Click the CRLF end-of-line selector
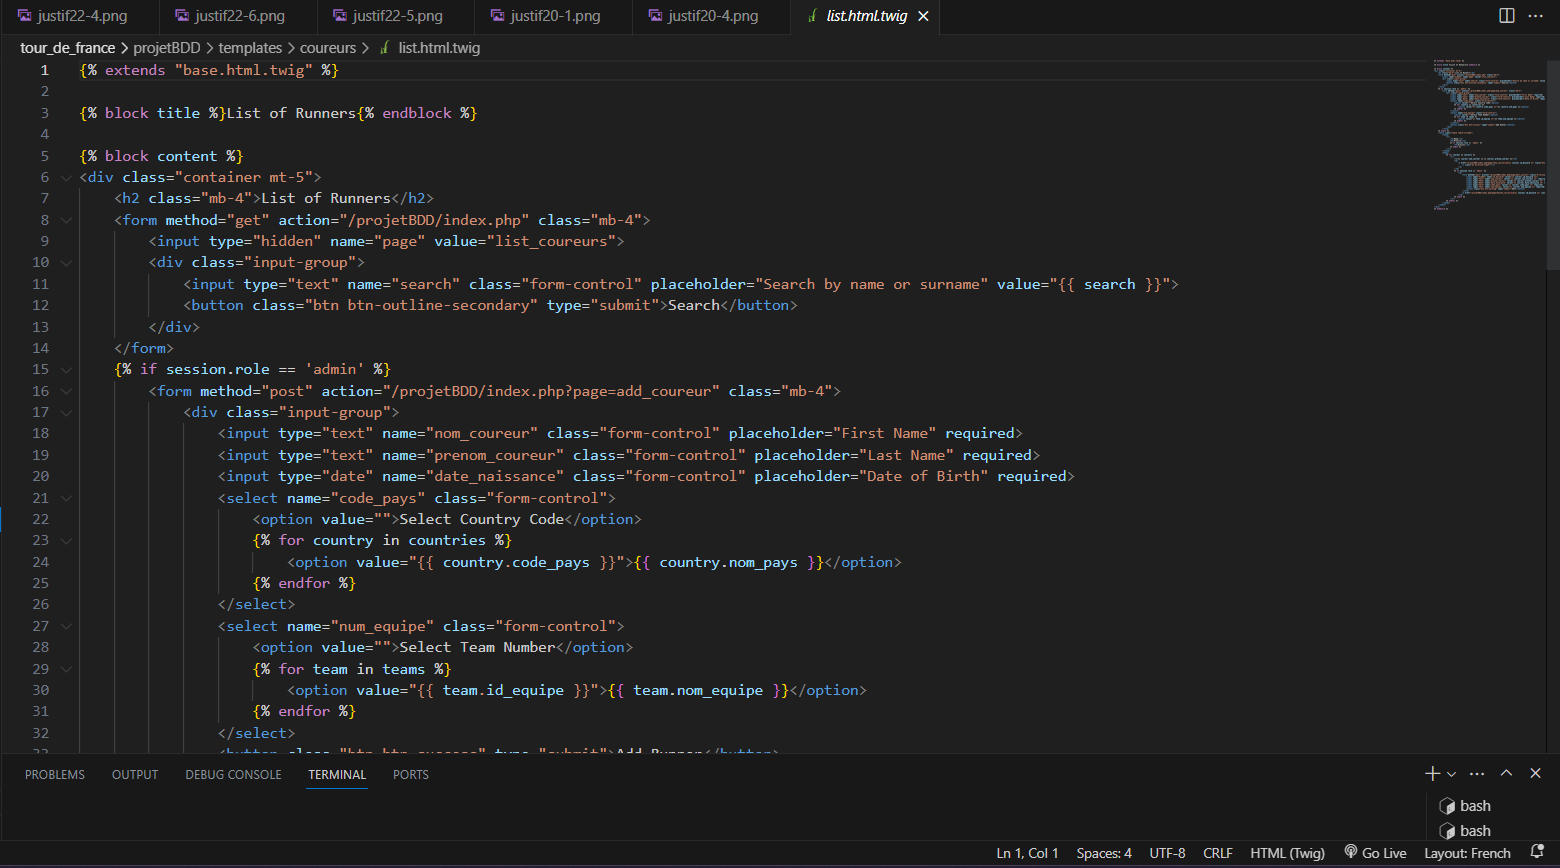1560x868 pixels. (1217, 853)
